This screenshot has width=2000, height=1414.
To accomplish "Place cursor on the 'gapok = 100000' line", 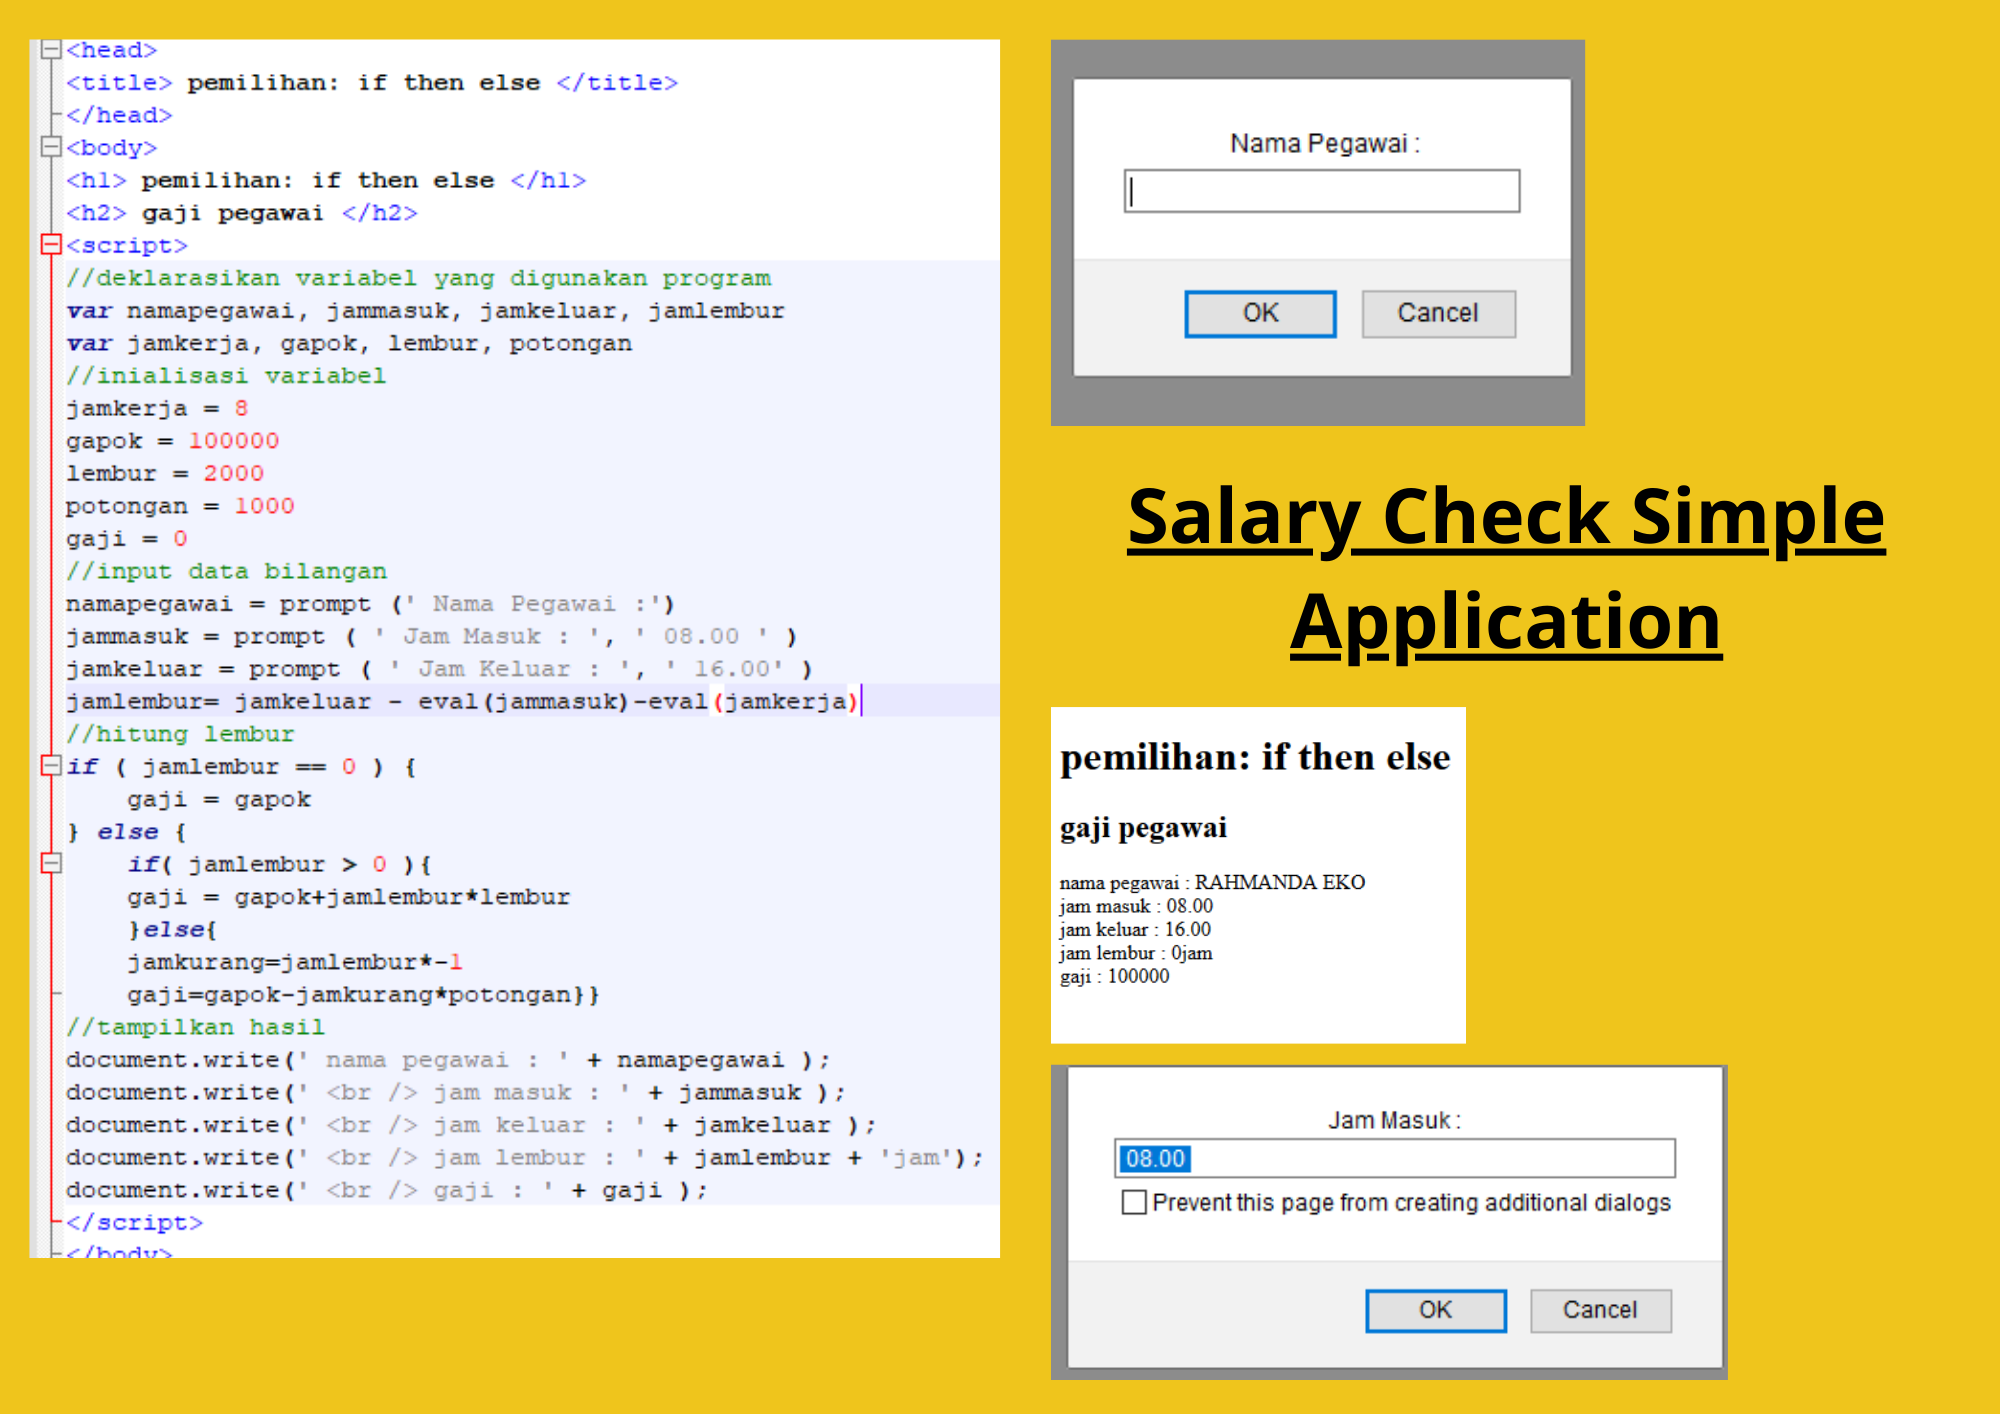I will [x=172, y=441].
